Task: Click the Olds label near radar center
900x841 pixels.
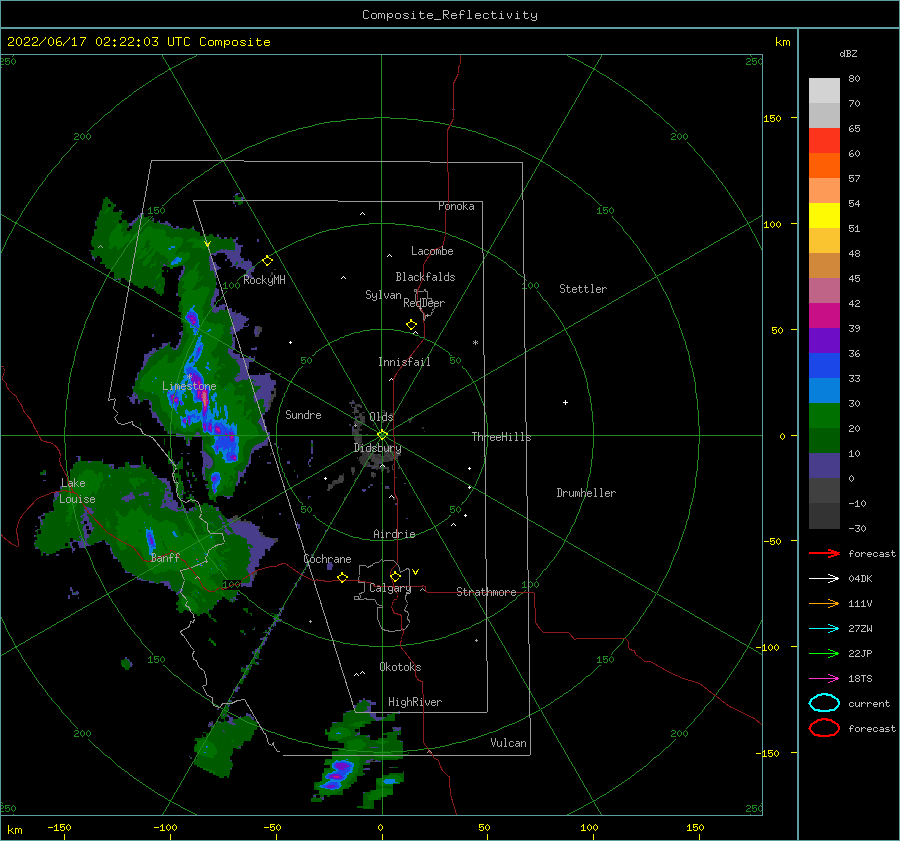Action: [381, 417]
